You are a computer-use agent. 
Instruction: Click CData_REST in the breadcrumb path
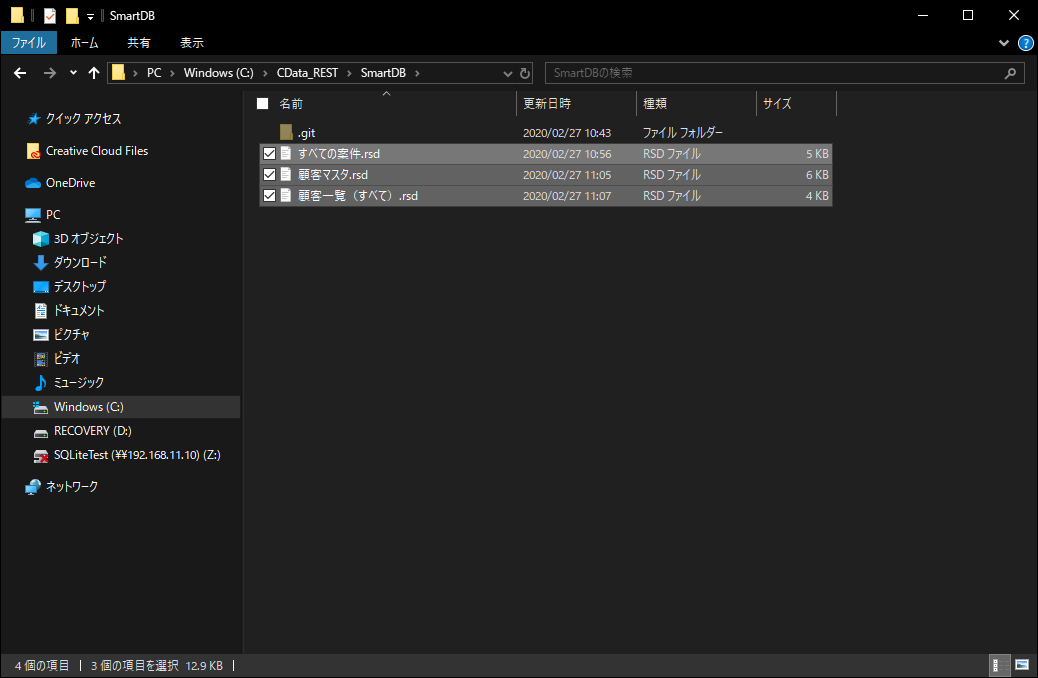(307, 73)
